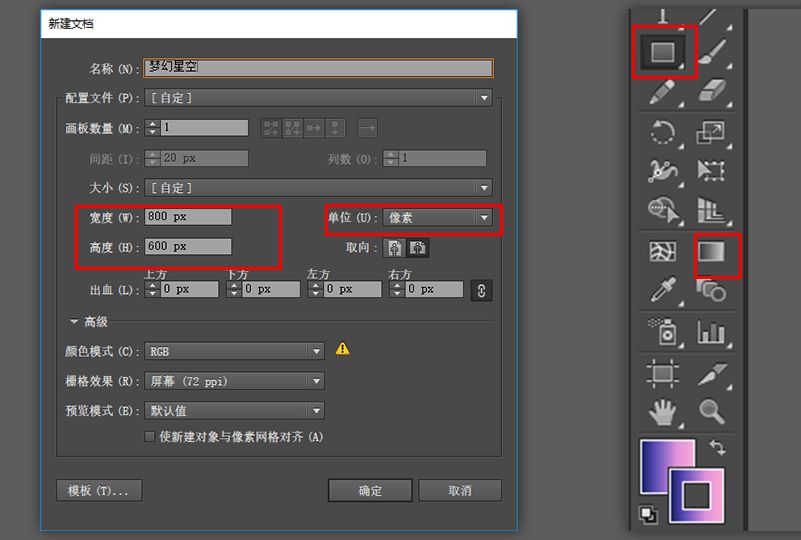Image resolution: width=801 pixels, height=540 pixels.
Task: Open the 颜色模式 RGB dropdown
Action: (234, 351)
